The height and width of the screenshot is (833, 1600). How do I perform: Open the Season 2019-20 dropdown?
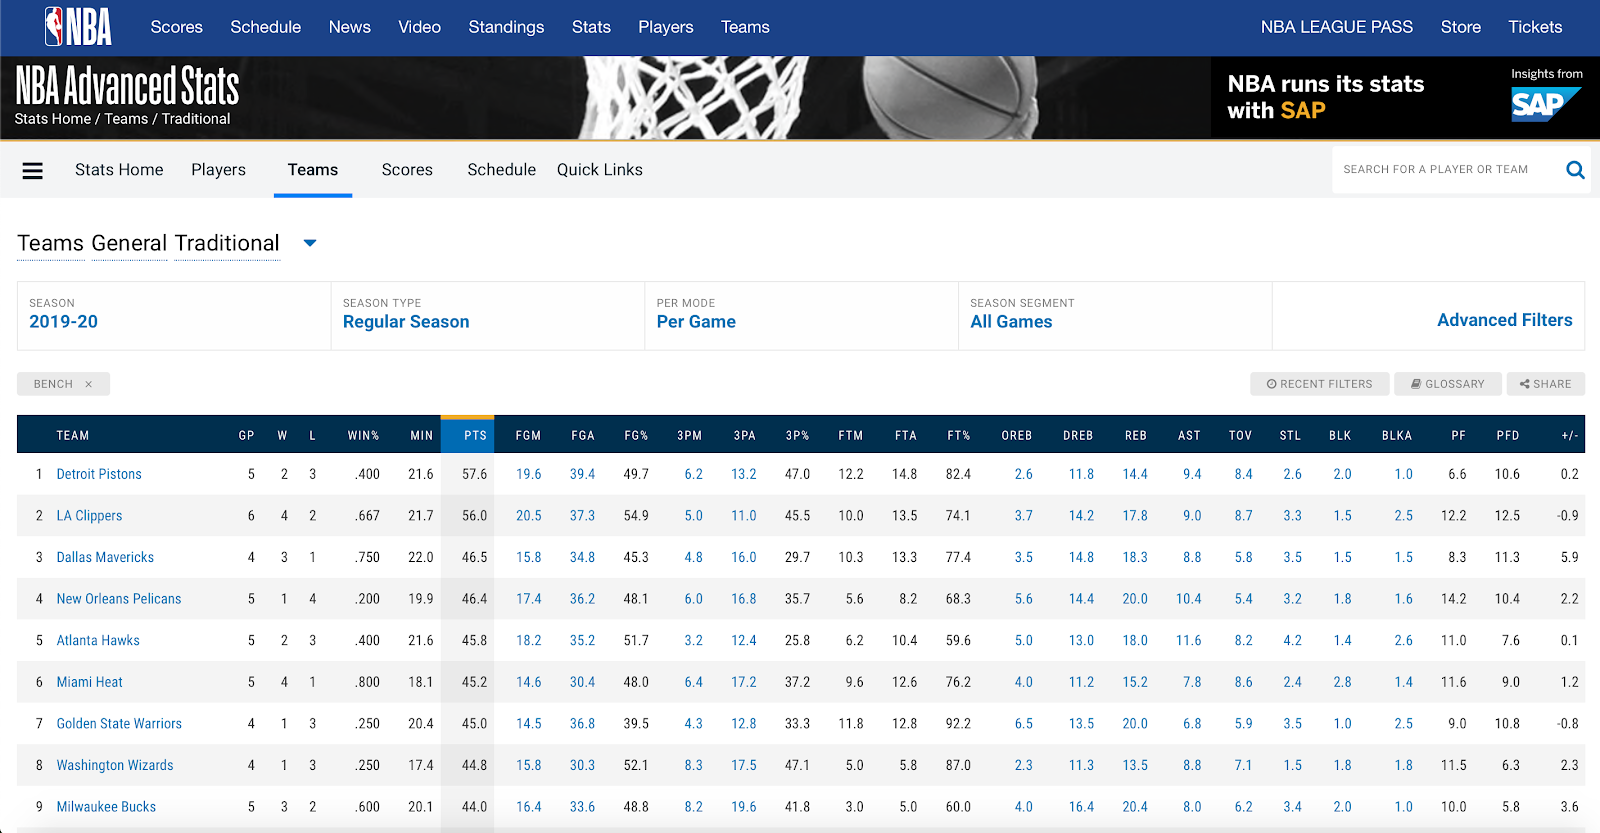pos(174,316)
